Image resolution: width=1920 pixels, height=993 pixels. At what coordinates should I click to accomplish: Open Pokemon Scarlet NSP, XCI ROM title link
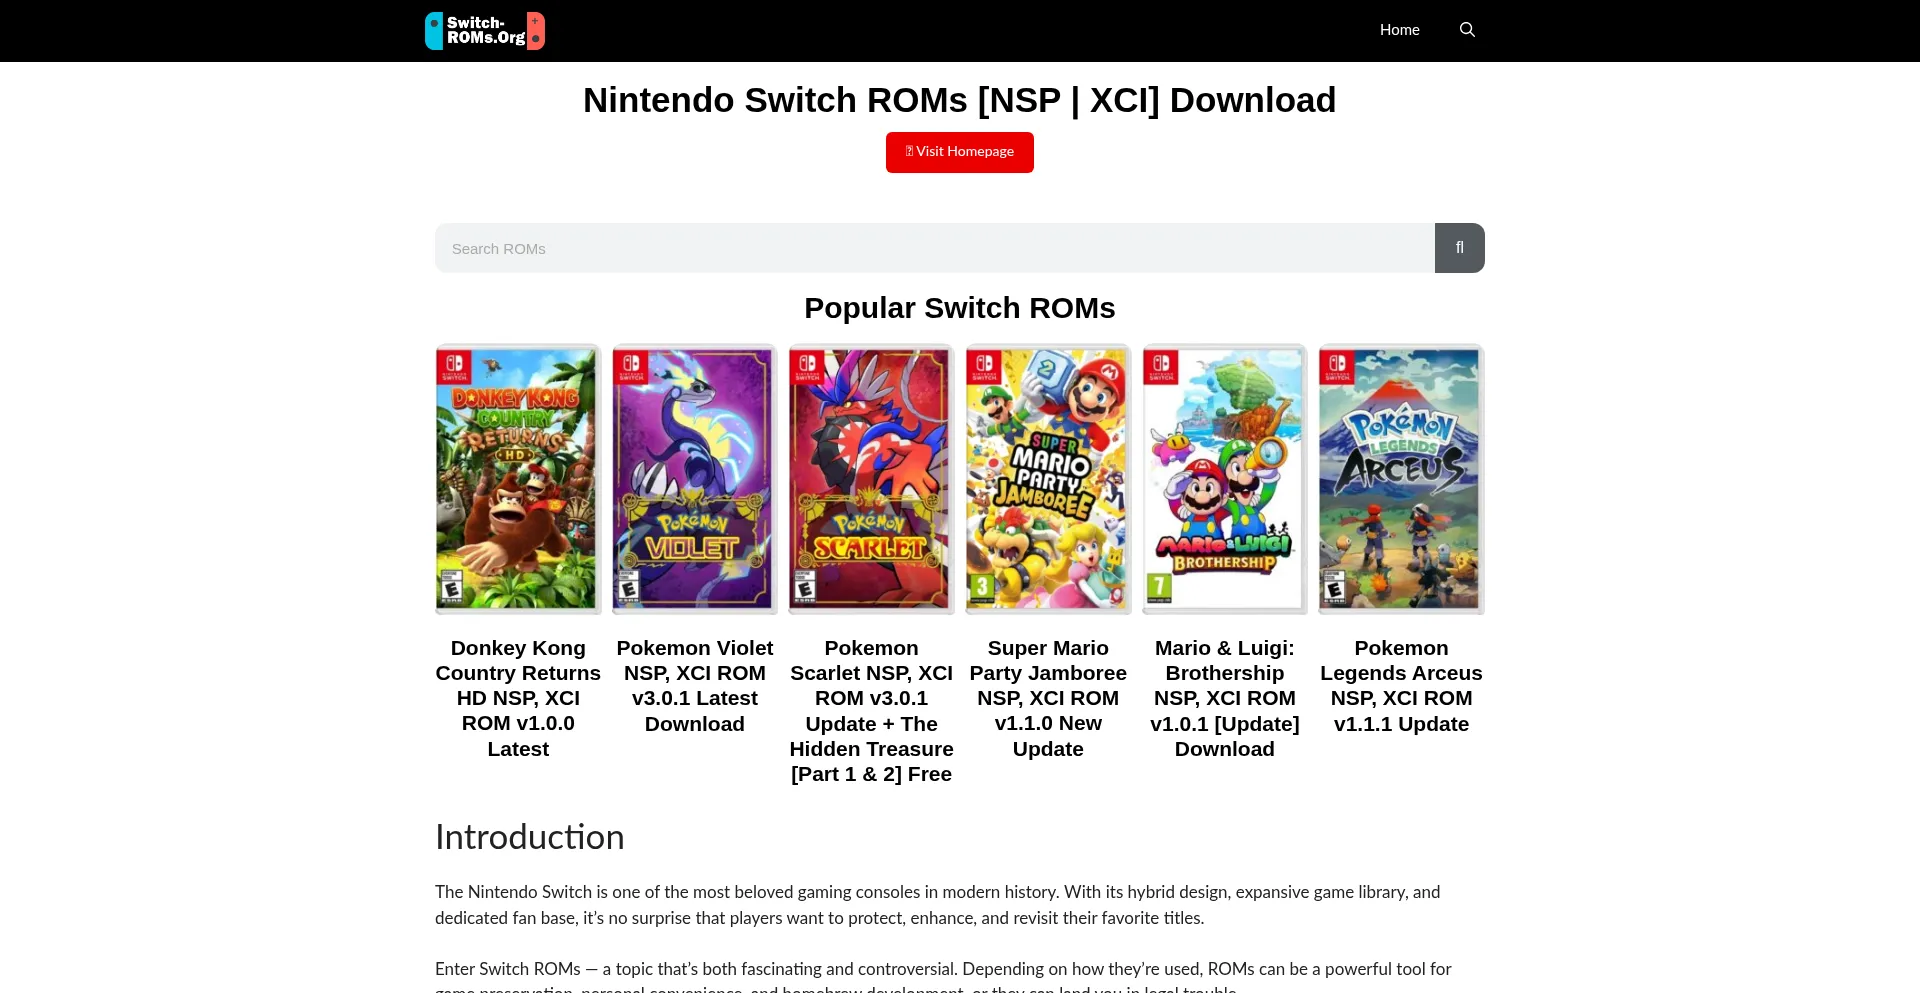(871, 711)
